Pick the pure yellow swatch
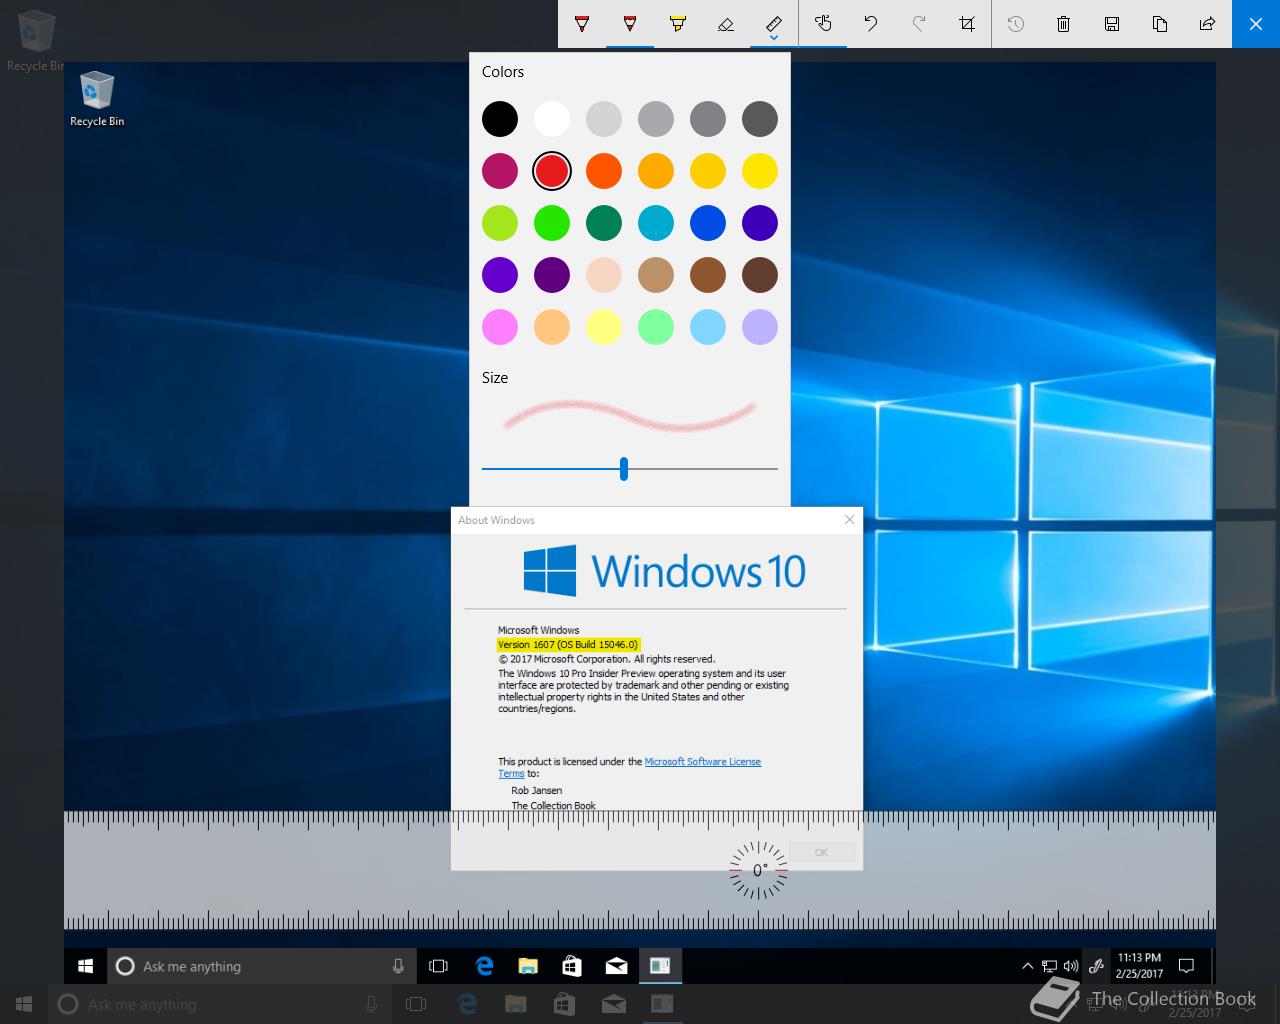Viewport: 1280px width, 1024px height. pos(760,171)
